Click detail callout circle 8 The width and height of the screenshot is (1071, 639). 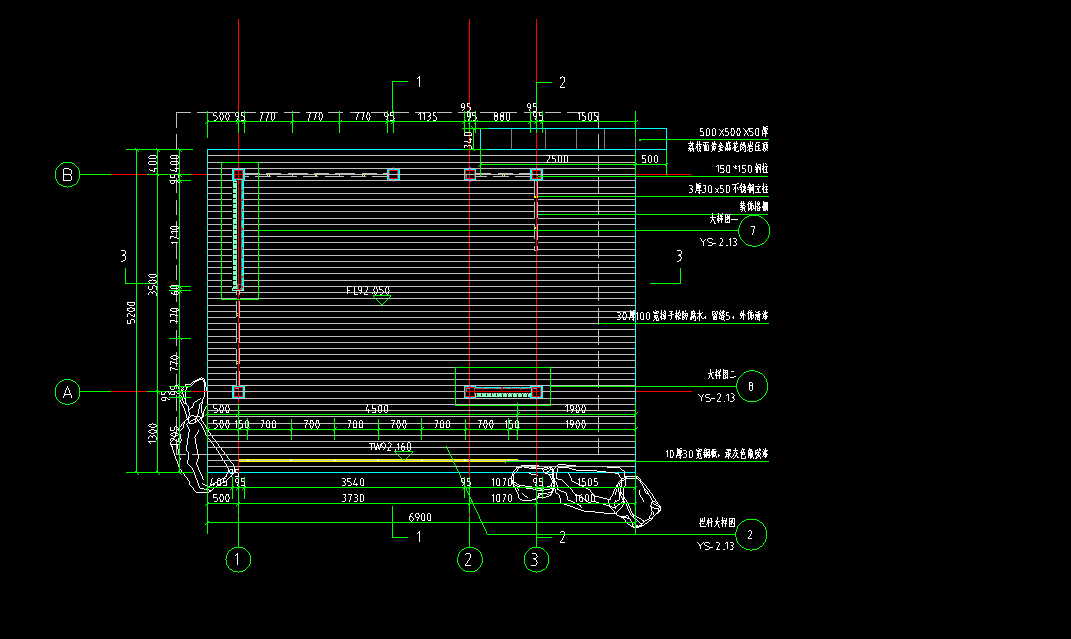[753, 385]
